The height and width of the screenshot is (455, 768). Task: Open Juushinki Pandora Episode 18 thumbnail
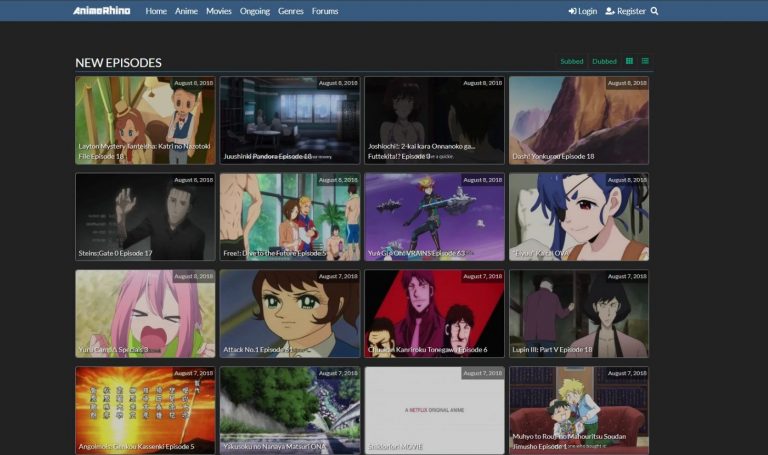pyautogui.click(x=290, y=120)
